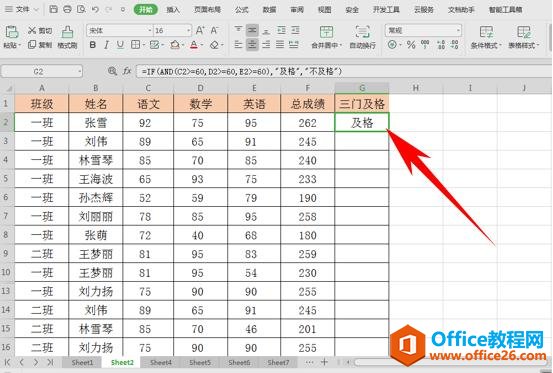Switch to the 页面布局 ribbon tab

[x=207, y=10]
